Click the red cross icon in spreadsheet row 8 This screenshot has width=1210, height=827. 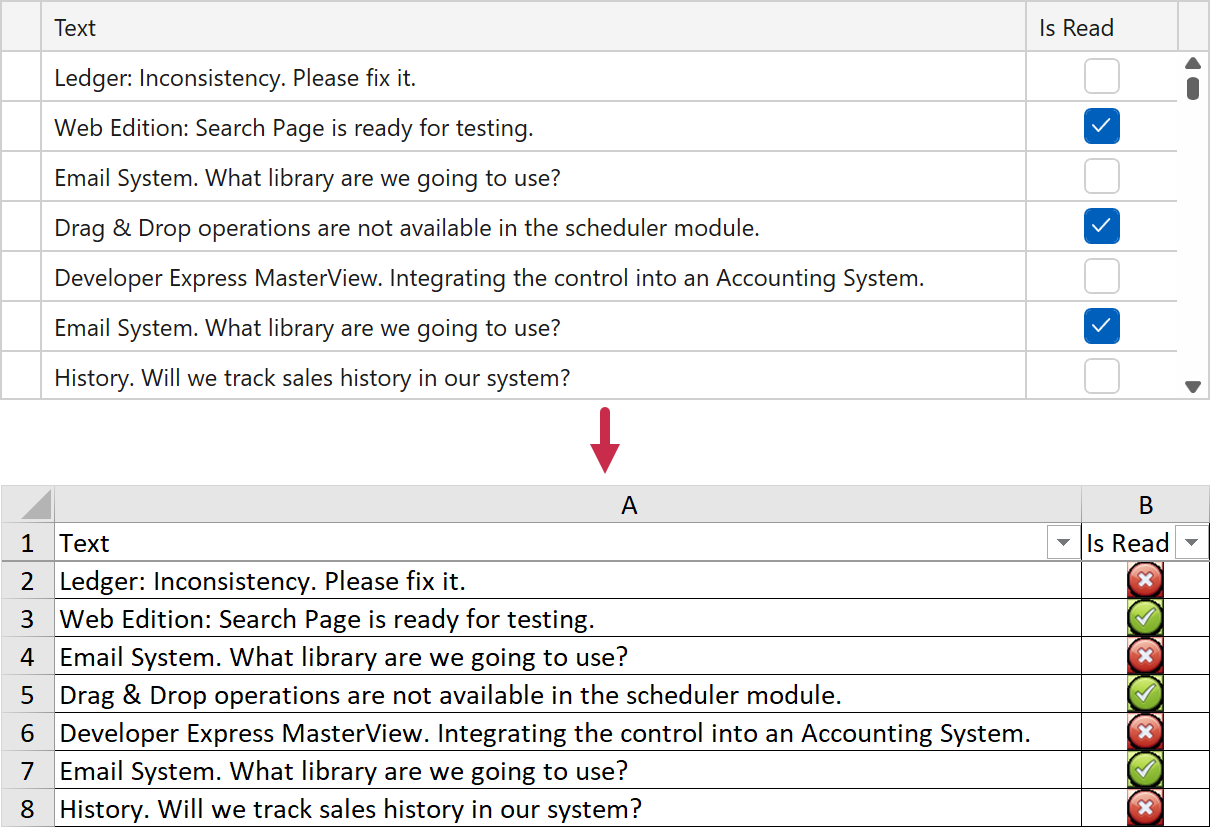[1145, 808]
